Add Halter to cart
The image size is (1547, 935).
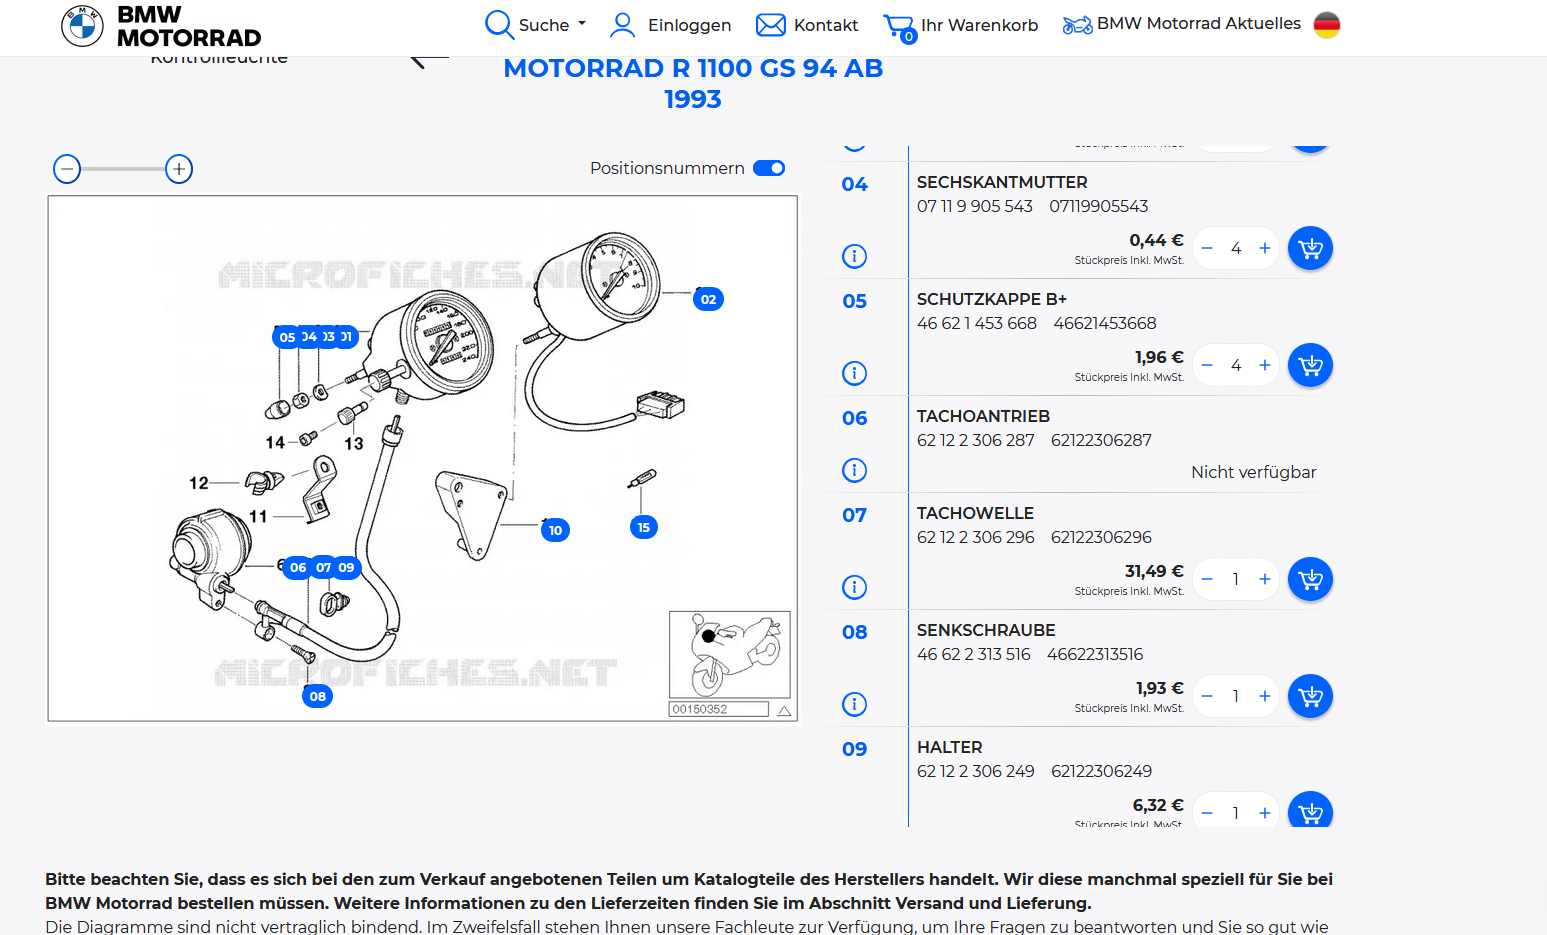click(1310, 809)
